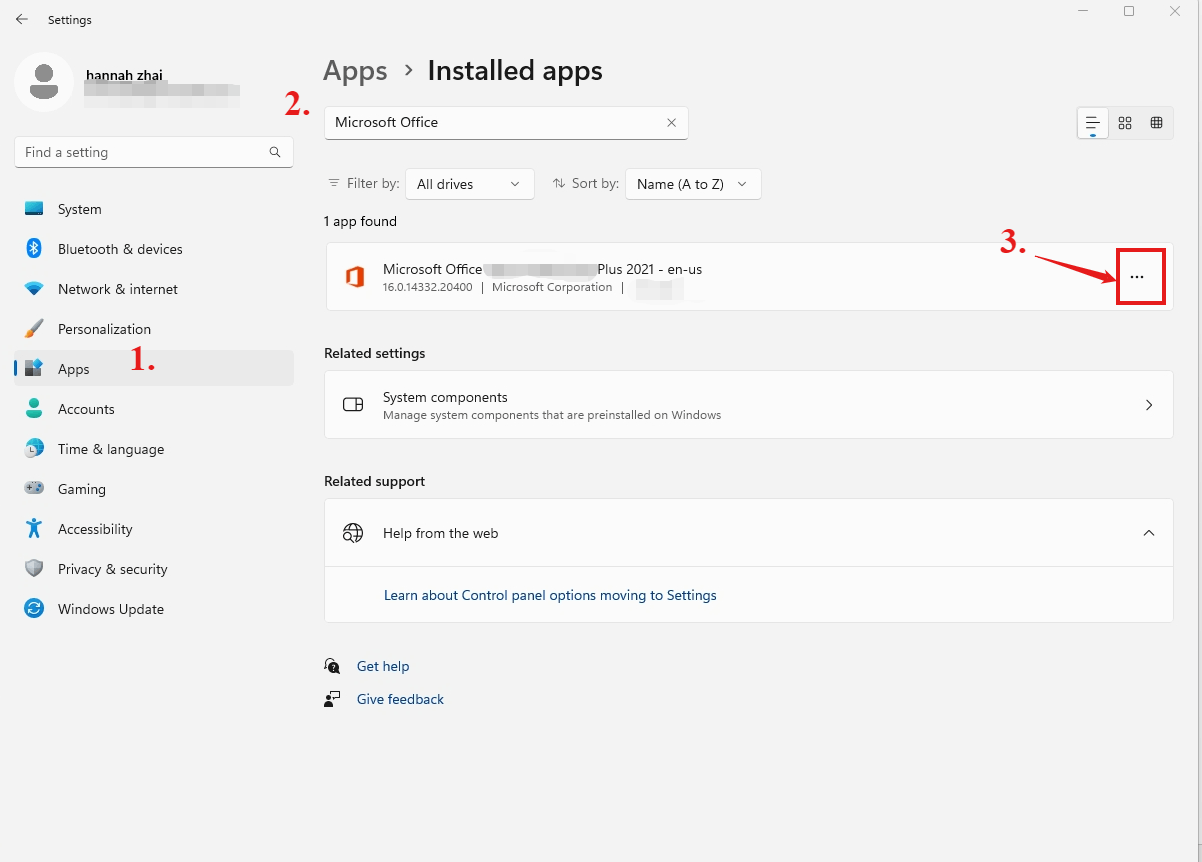Click the Help from the web globe icon
Viewport: 1202px width, 862px height.
click(353, 533)
